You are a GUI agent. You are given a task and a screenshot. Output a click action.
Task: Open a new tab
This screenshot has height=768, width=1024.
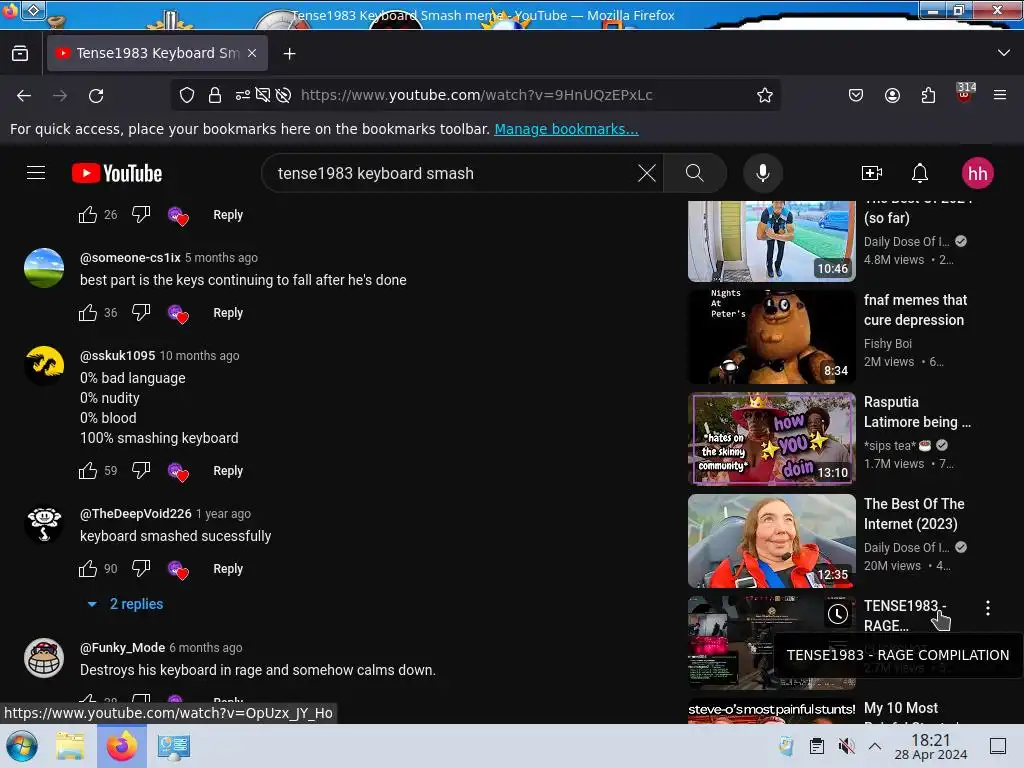(289, 54)
